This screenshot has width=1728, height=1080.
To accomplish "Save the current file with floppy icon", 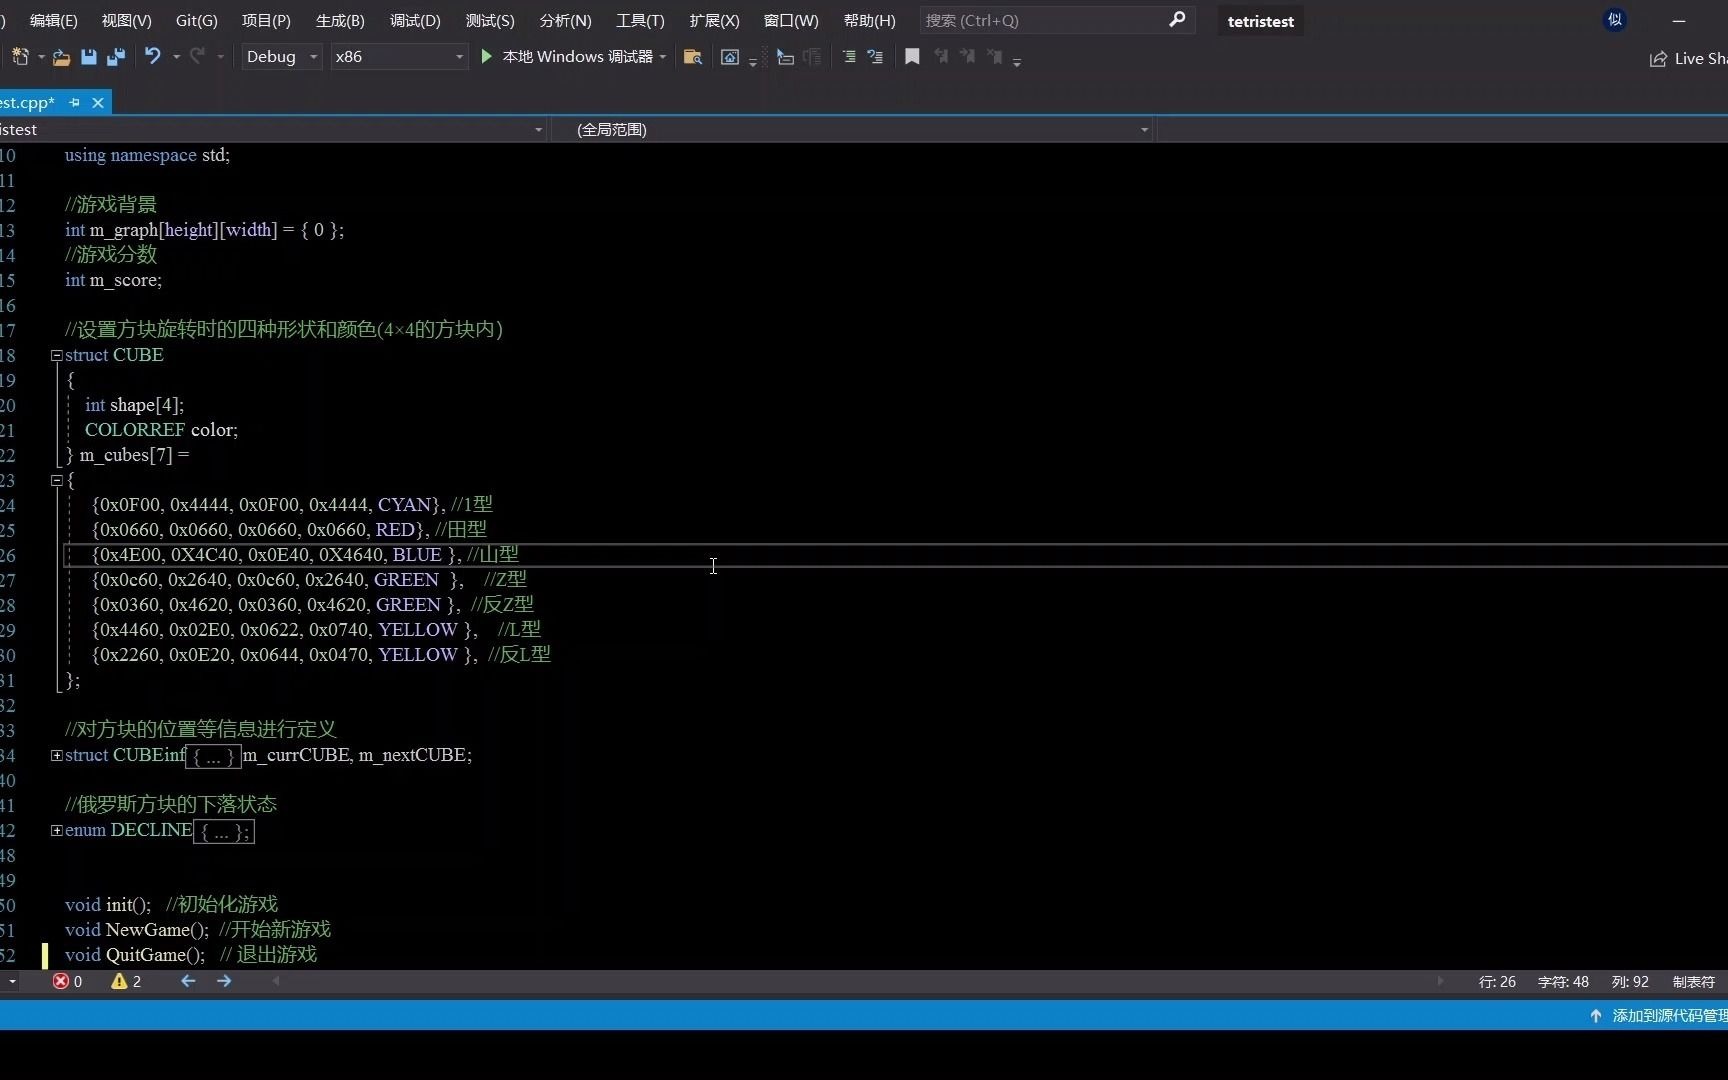I will pyautogui.click(x=88, y=57).
